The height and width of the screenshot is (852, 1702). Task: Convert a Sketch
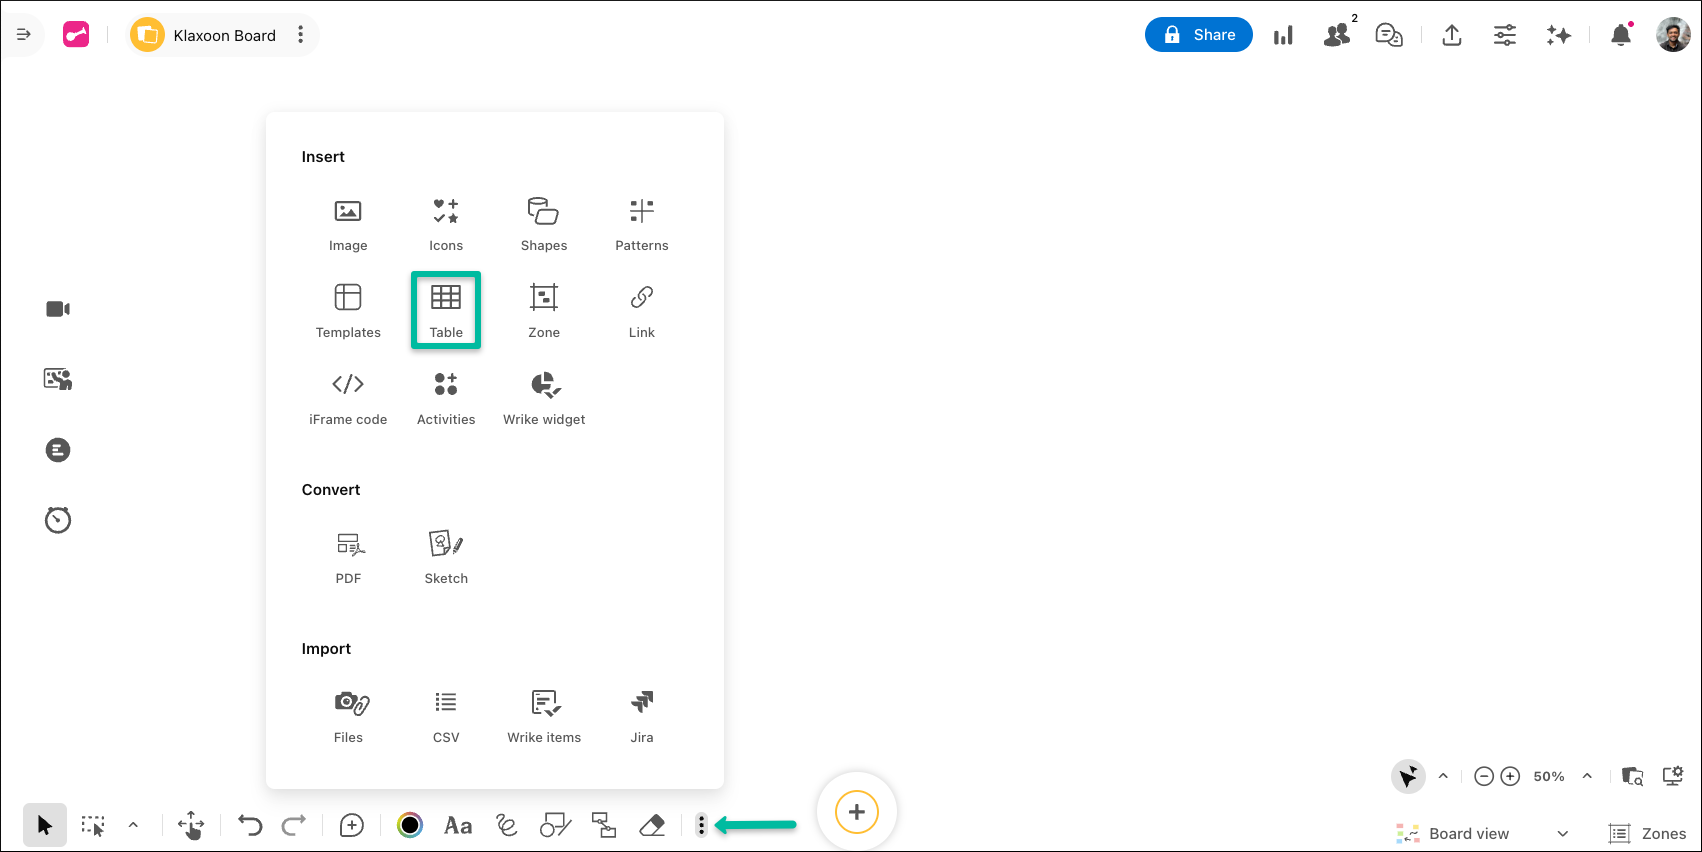click(446, 556)
